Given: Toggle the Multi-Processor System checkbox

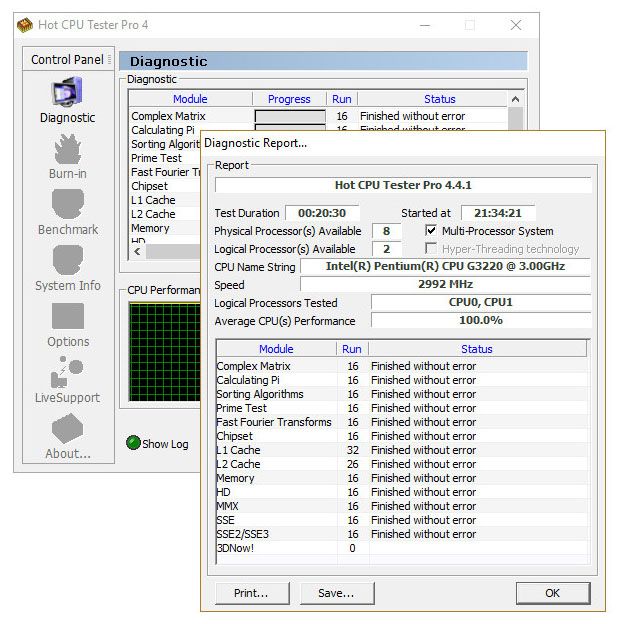Looking at the screenshot, I should pos(431,230).
